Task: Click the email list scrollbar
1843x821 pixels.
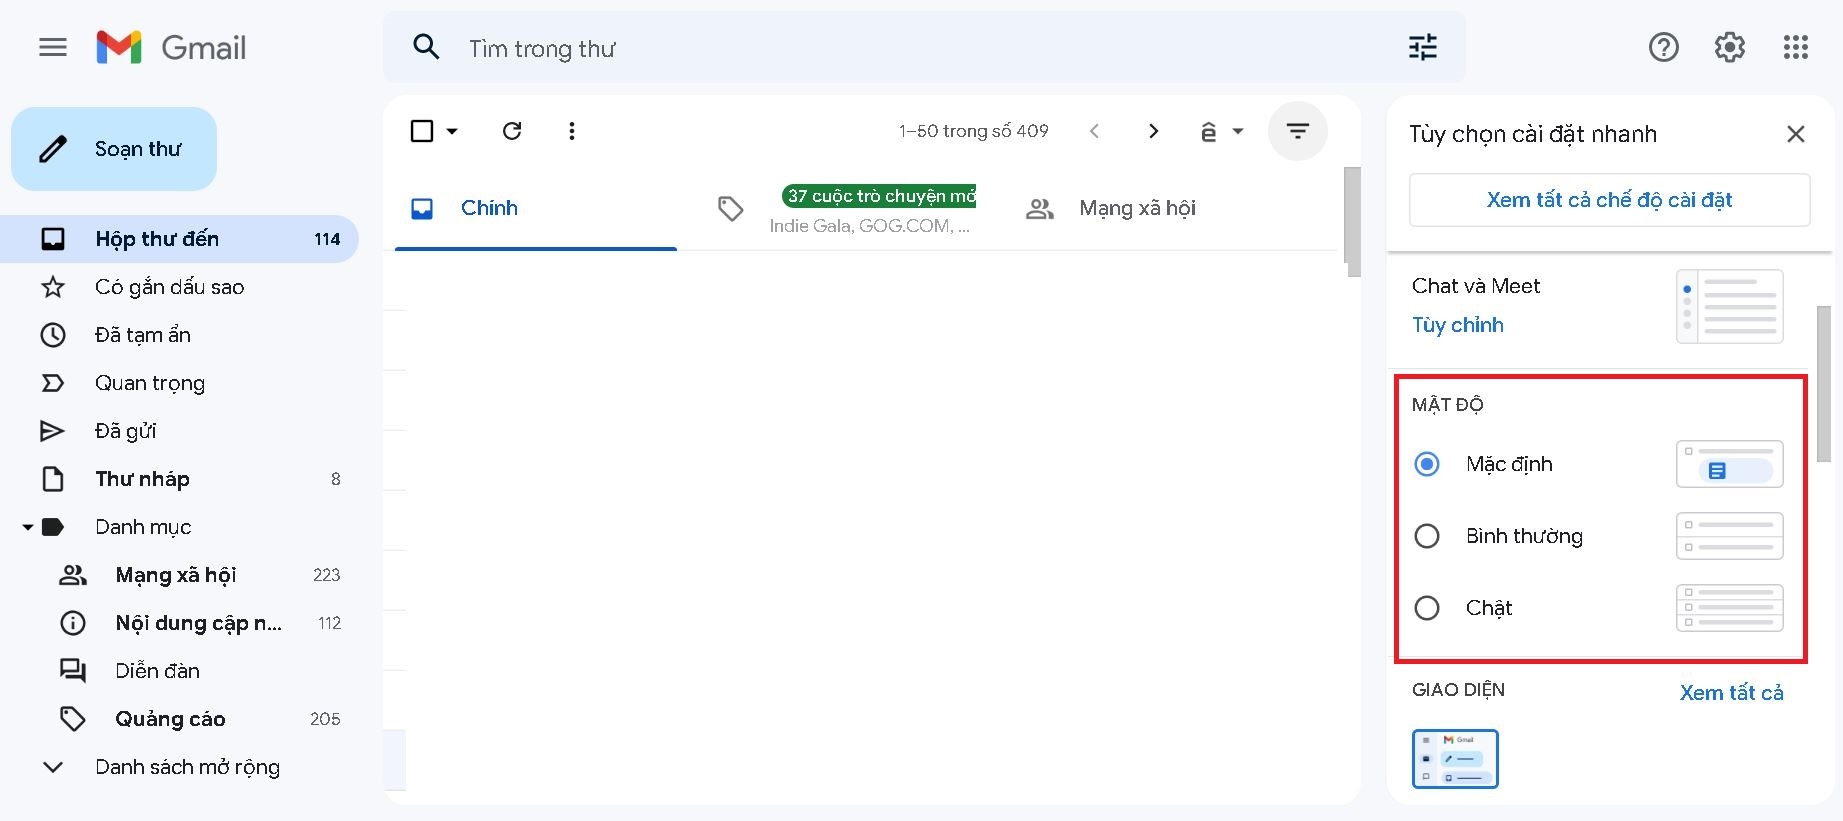Action: 1353,222
